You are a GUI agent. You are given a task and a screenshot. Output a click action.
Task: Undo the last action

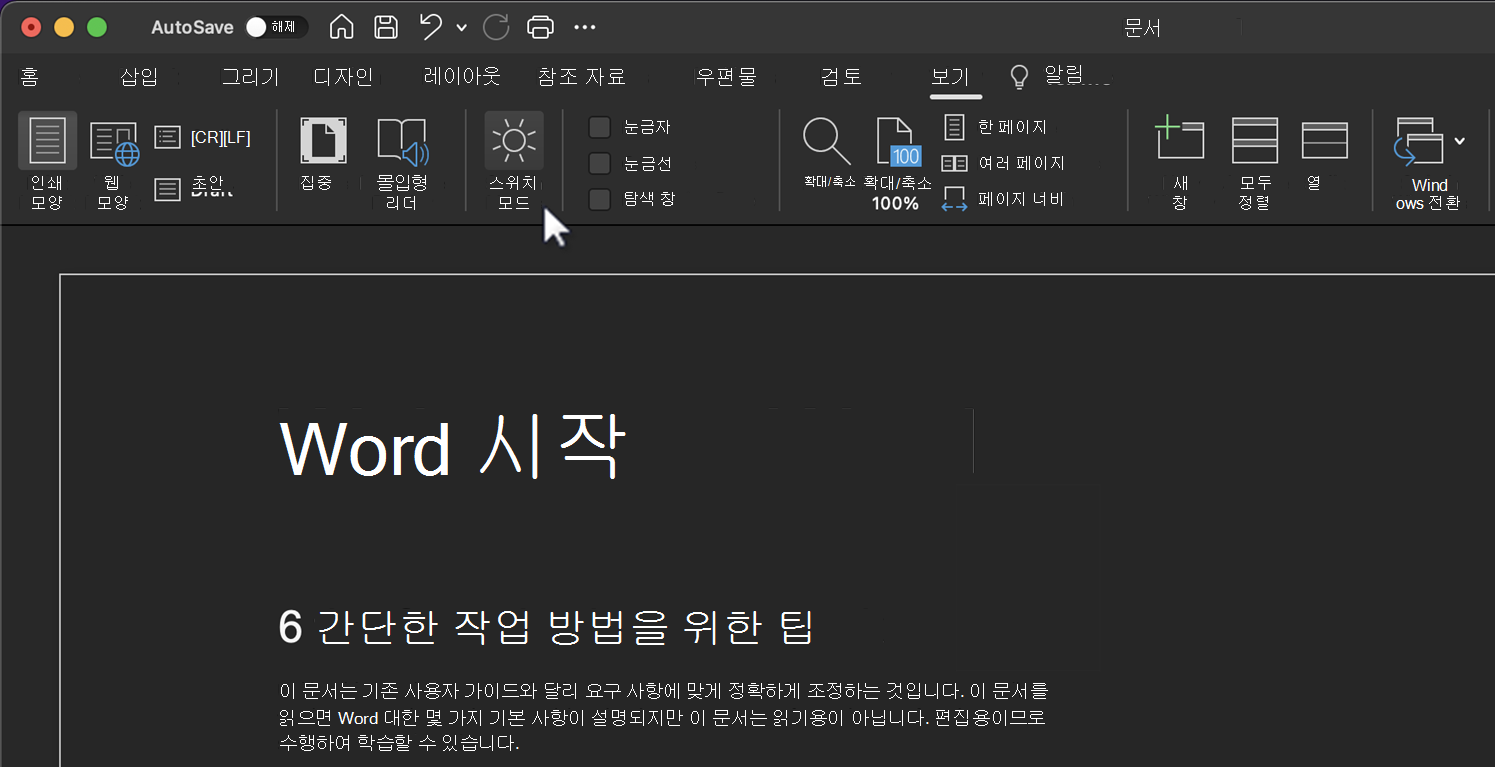(x=431, y=27)
